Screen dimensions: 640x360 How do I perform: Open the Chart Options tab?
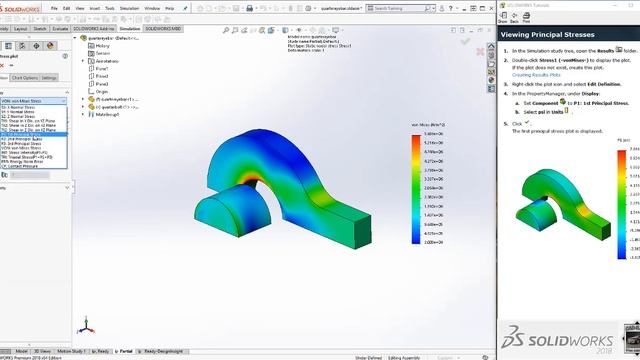click(x=24, y=78)
